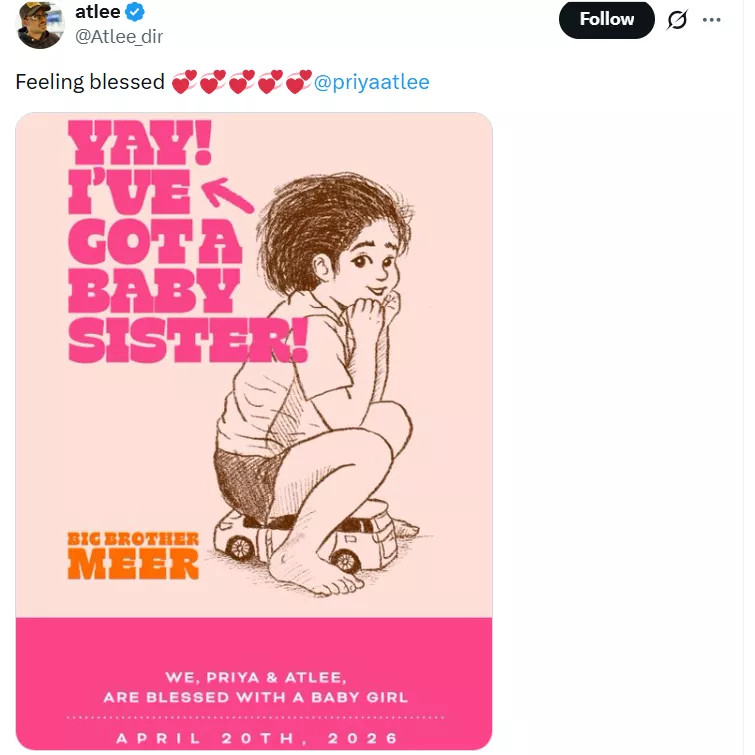Click the @Atlee_dir handle
This screenshot has height=755, width=755.
coord(119,37)
